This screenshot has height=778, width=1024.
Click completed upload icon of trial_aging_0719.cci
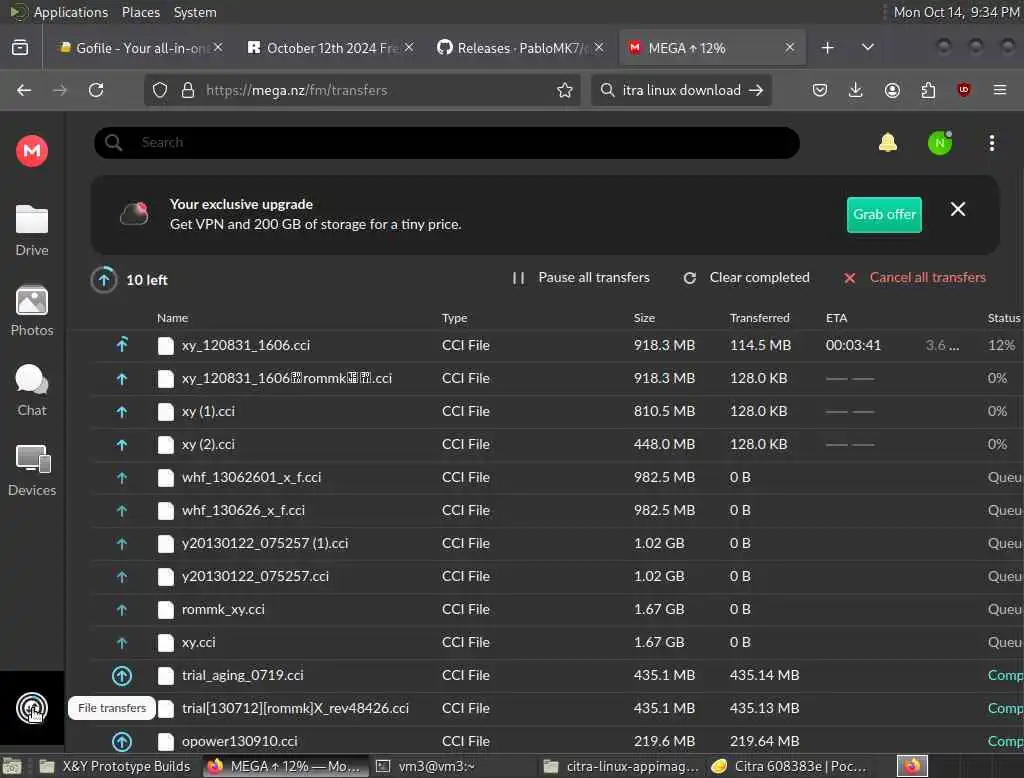[121, 675]
